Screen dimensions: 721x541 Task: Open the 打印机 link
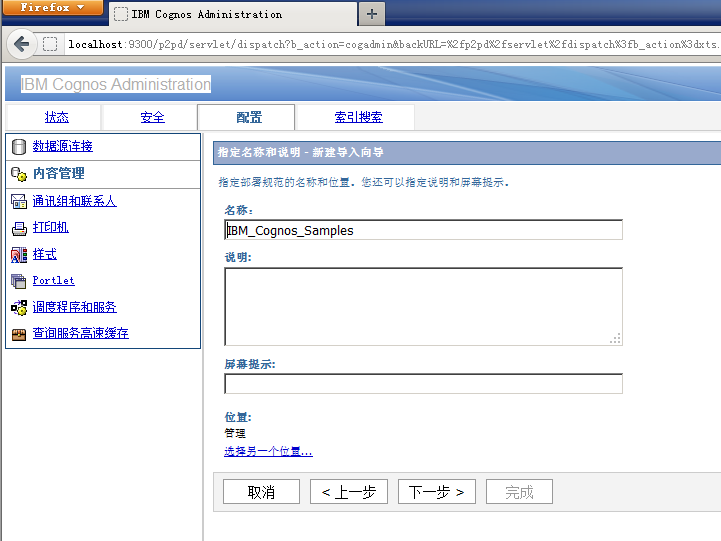pos(51,228)
